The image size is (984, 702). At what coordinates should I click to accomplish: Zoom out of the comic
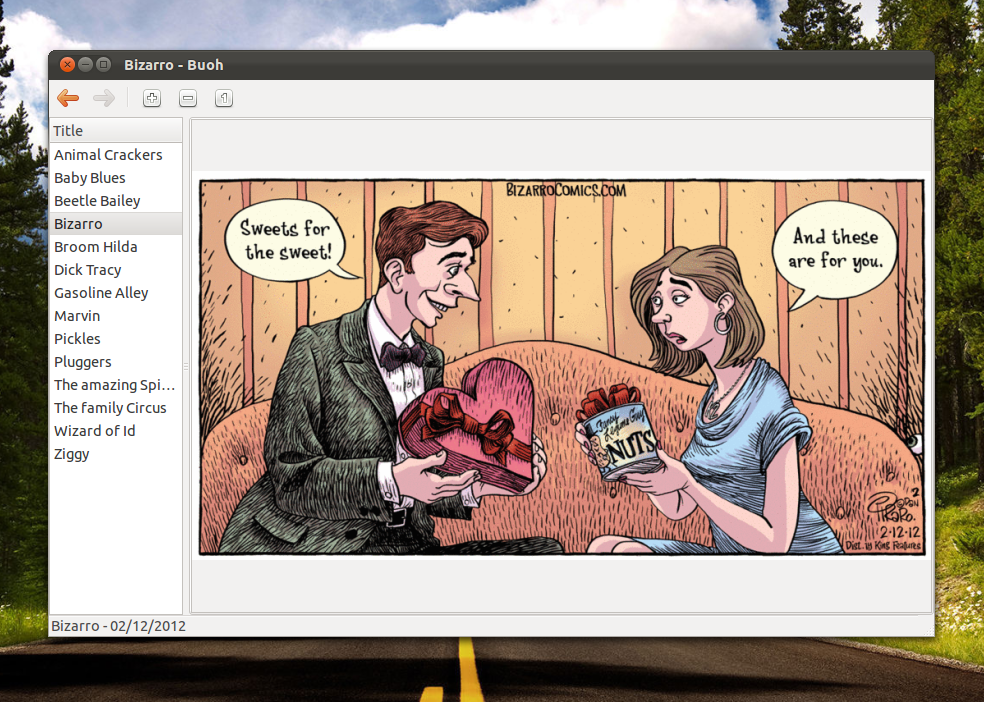[188, 98]
